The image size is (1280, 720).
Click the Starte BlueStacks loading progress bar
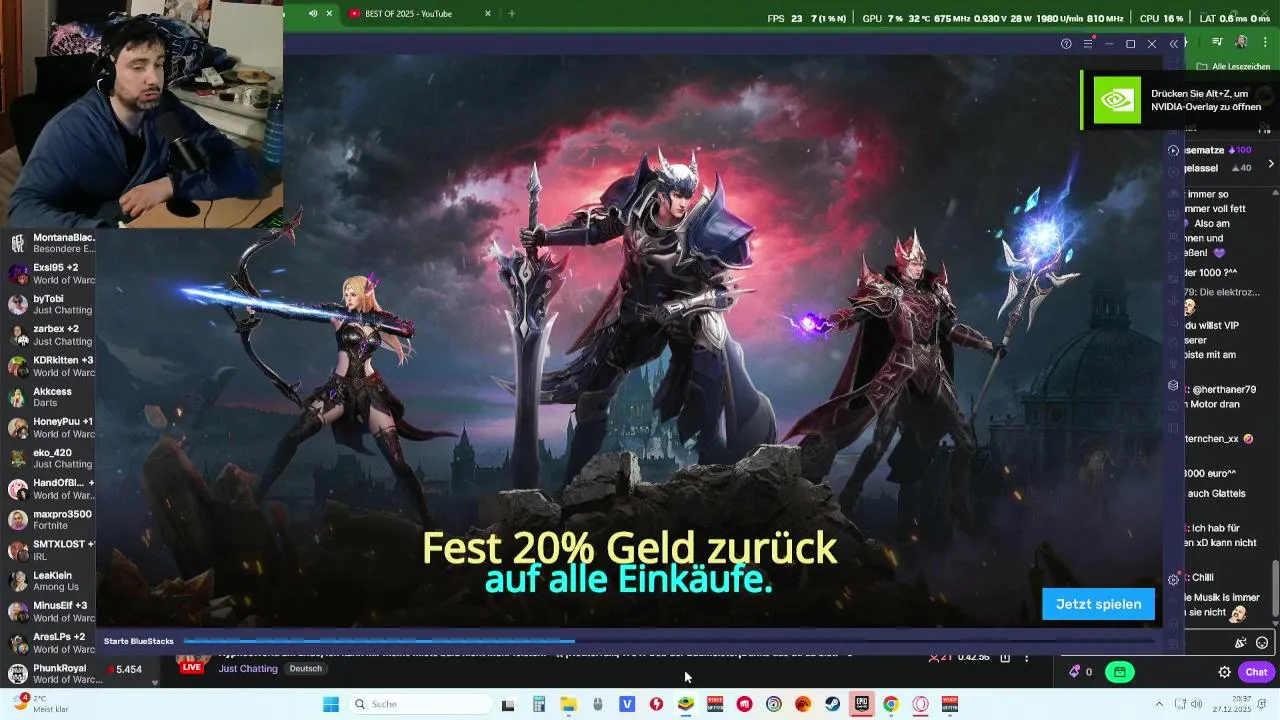(668, 641)
